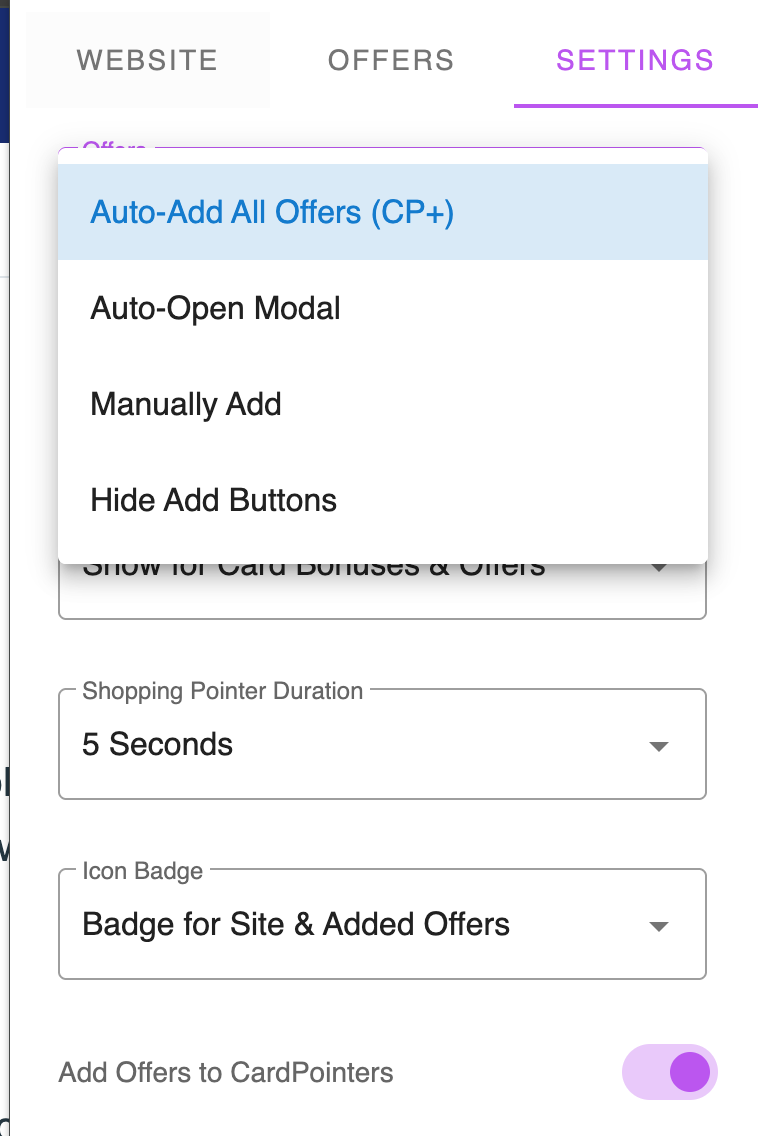Choose Auto-Add All Offers (CP+) option
774x1136 pixels.
383,212
